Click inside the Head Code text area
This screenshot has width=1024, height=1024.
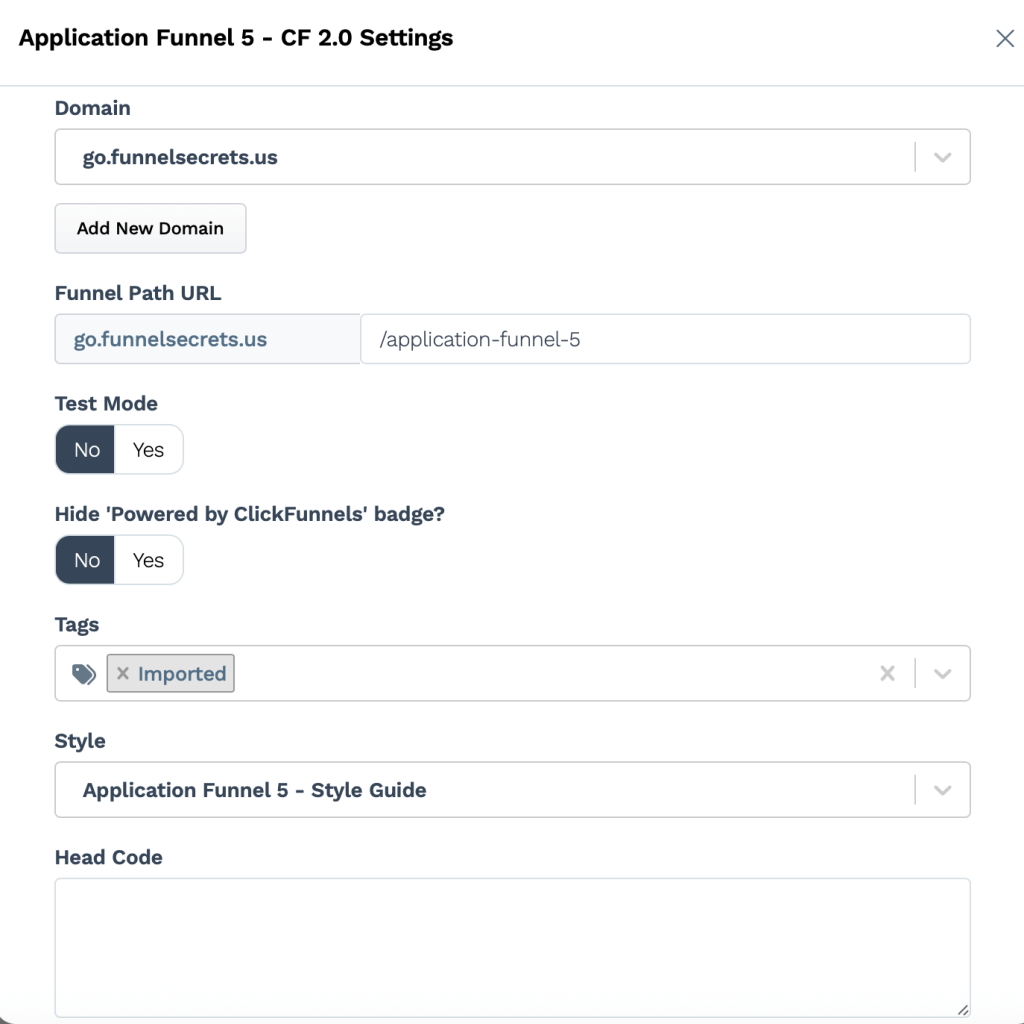coord(513,948)
